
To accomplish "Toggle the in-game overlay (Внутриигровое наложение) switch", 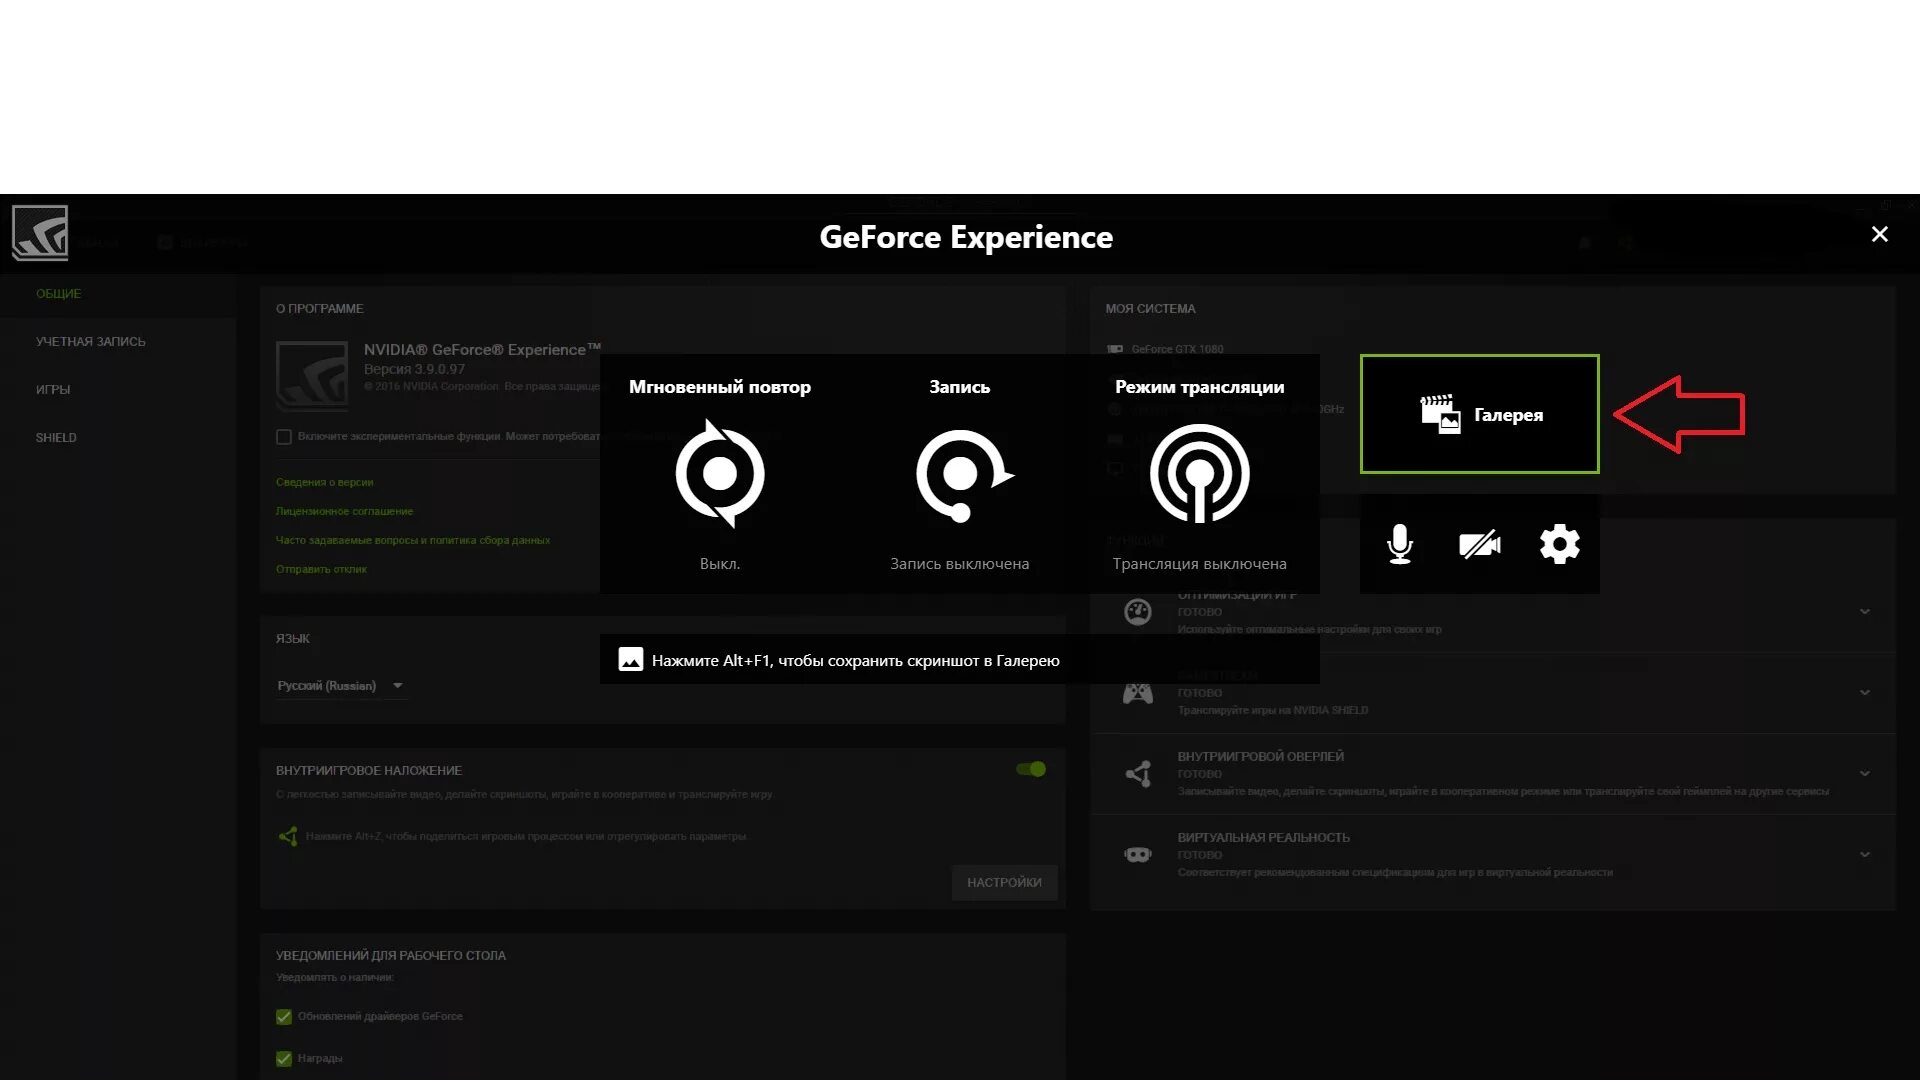I will tap(1031, 769).
